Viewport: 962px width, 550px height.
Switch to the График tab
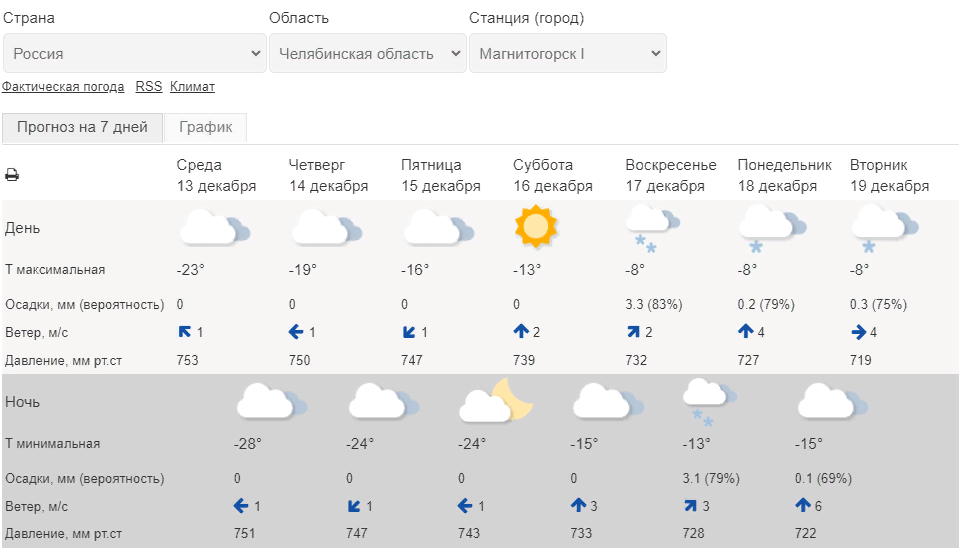point(206,127)
